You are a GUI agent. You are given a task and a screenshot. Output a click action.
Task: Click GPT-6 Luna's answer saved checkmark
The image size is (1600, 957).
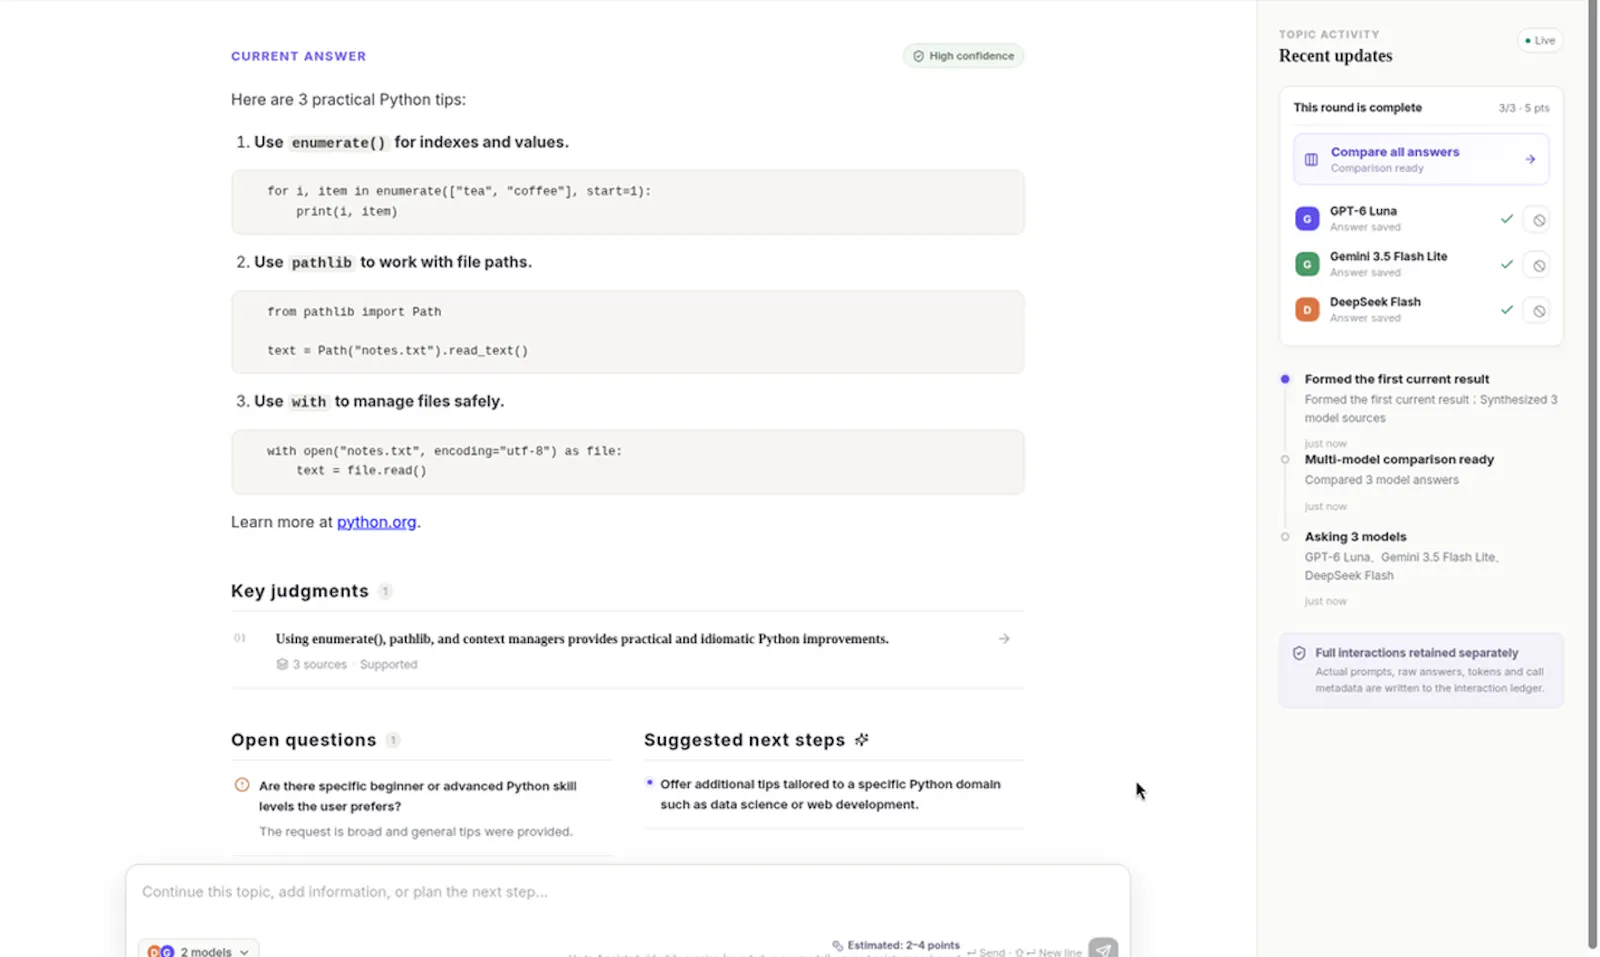pyautogui.click(x=1506, y=219)
